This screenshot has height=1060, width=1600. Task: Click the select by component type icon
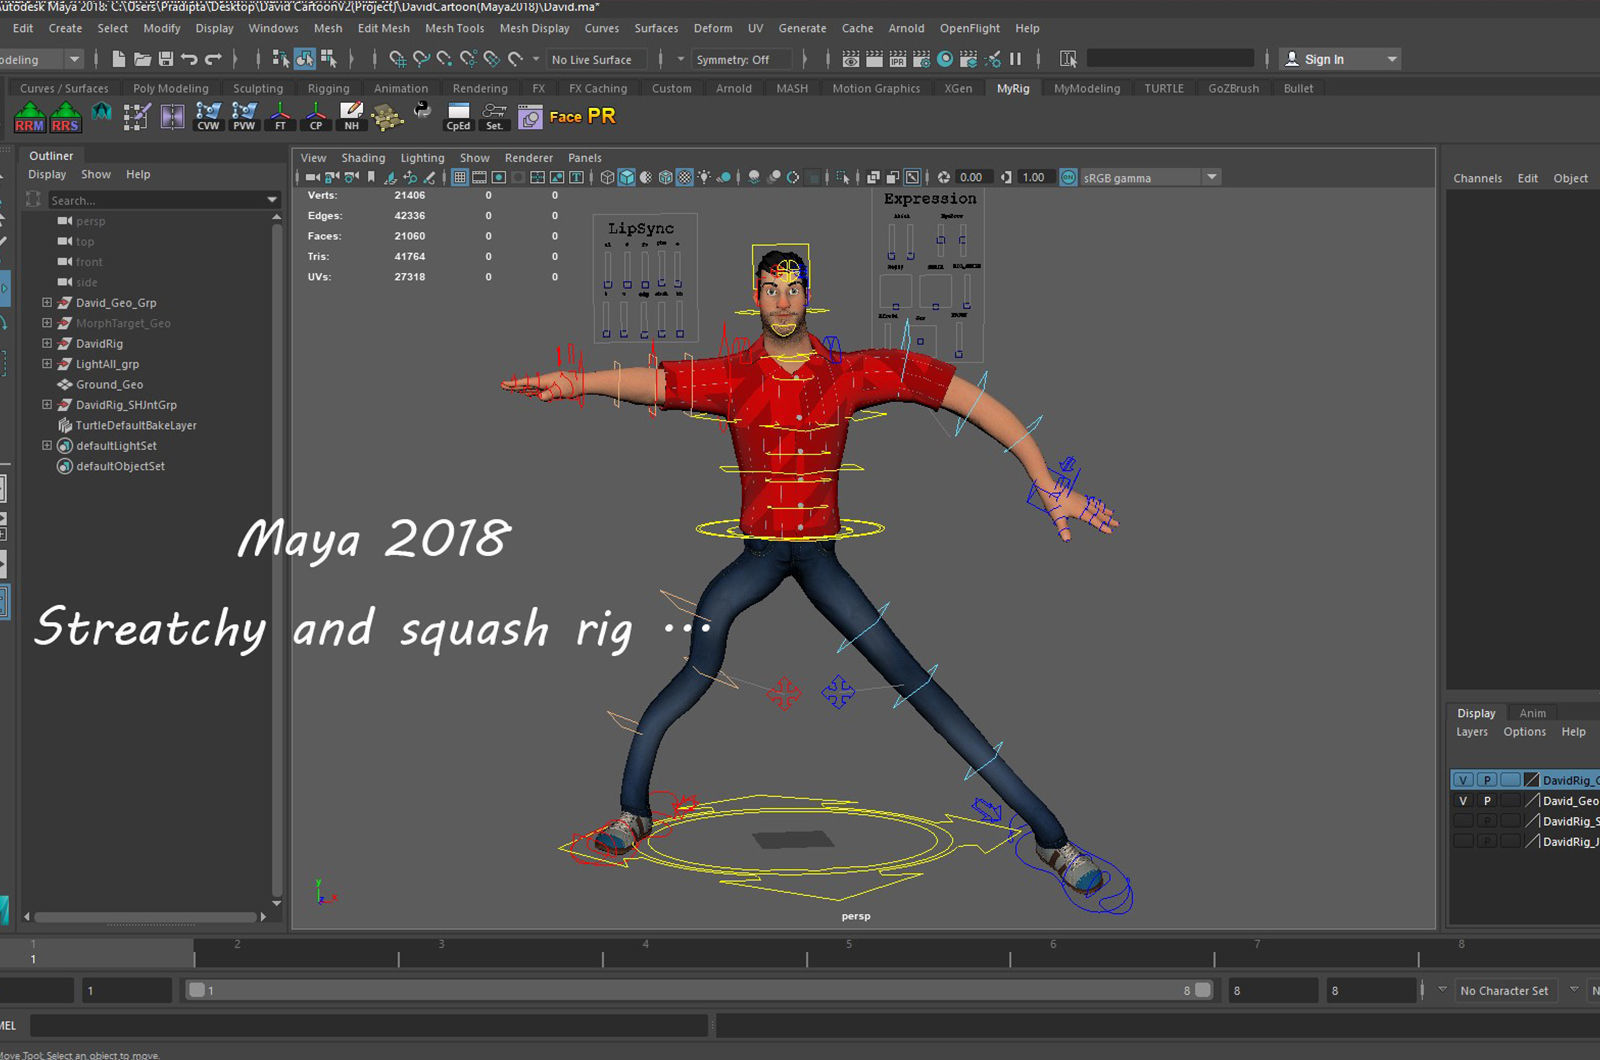click(328, 59)
